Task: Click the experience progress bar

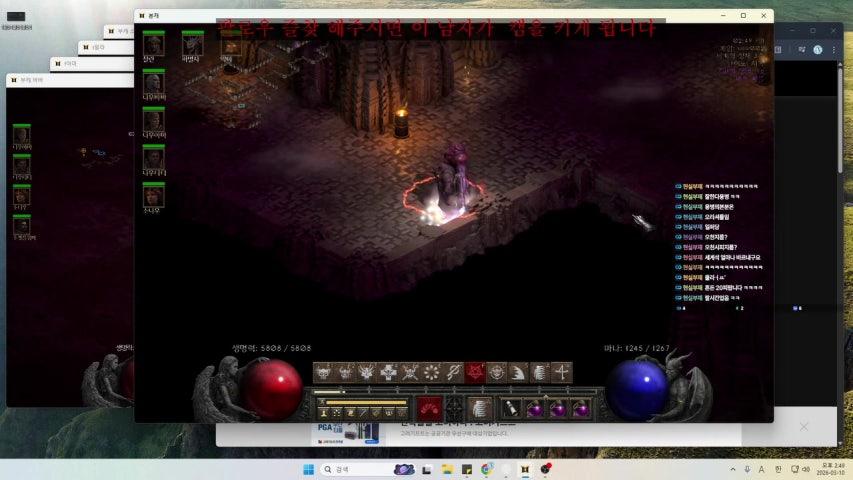Action: tap(456, 391)
